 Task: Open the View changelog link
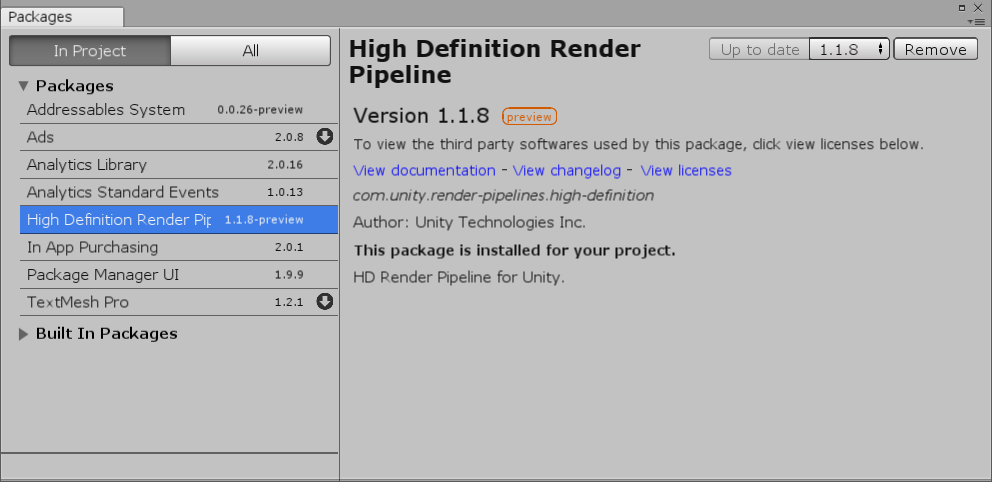click(567, 171)
